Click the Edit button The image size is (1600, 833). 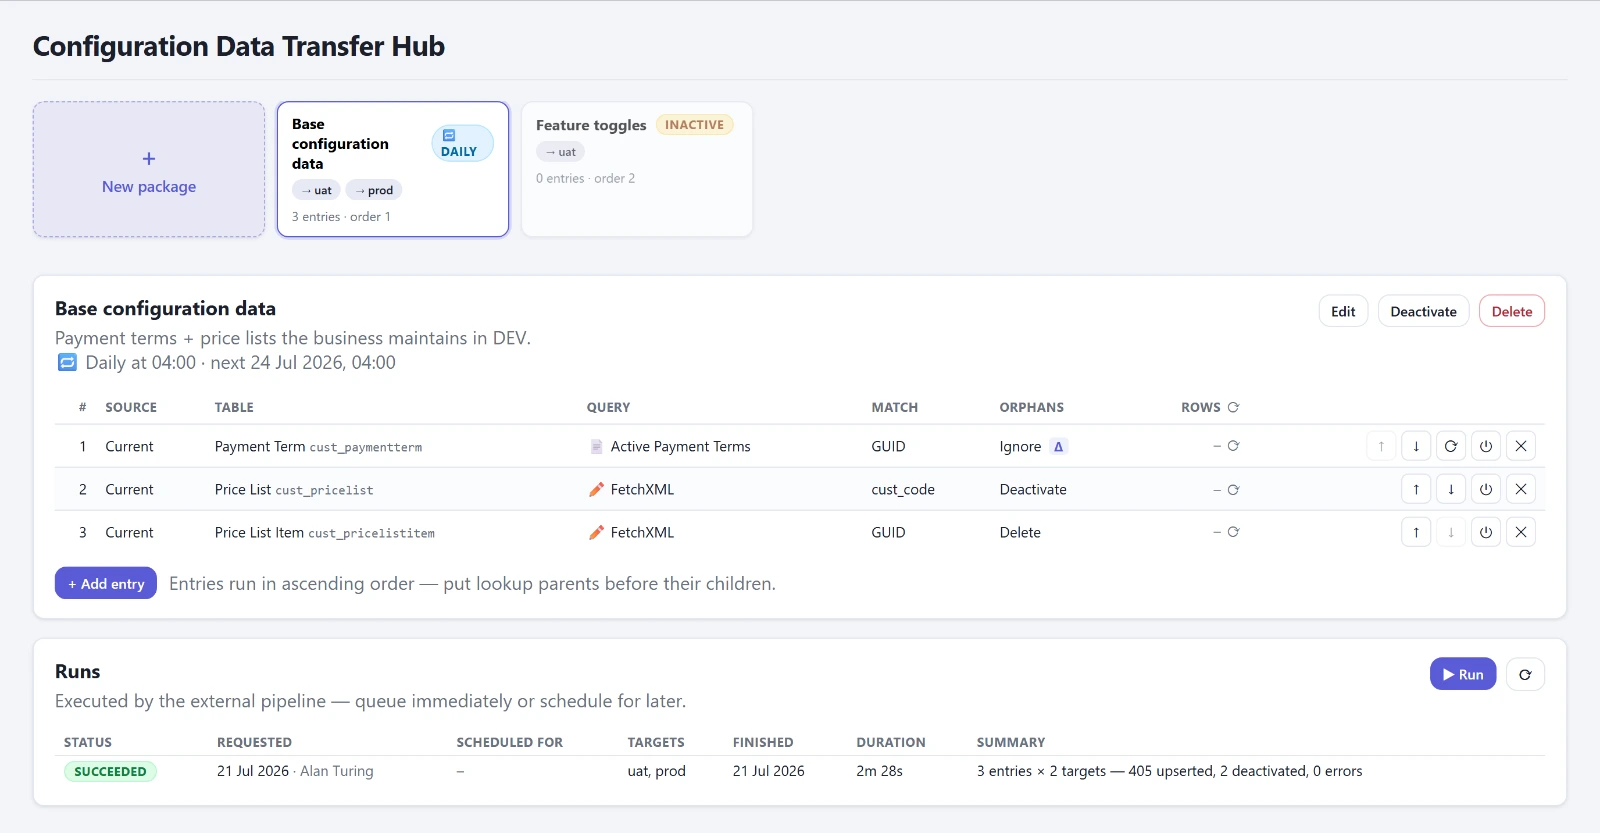click(1343, 312)
